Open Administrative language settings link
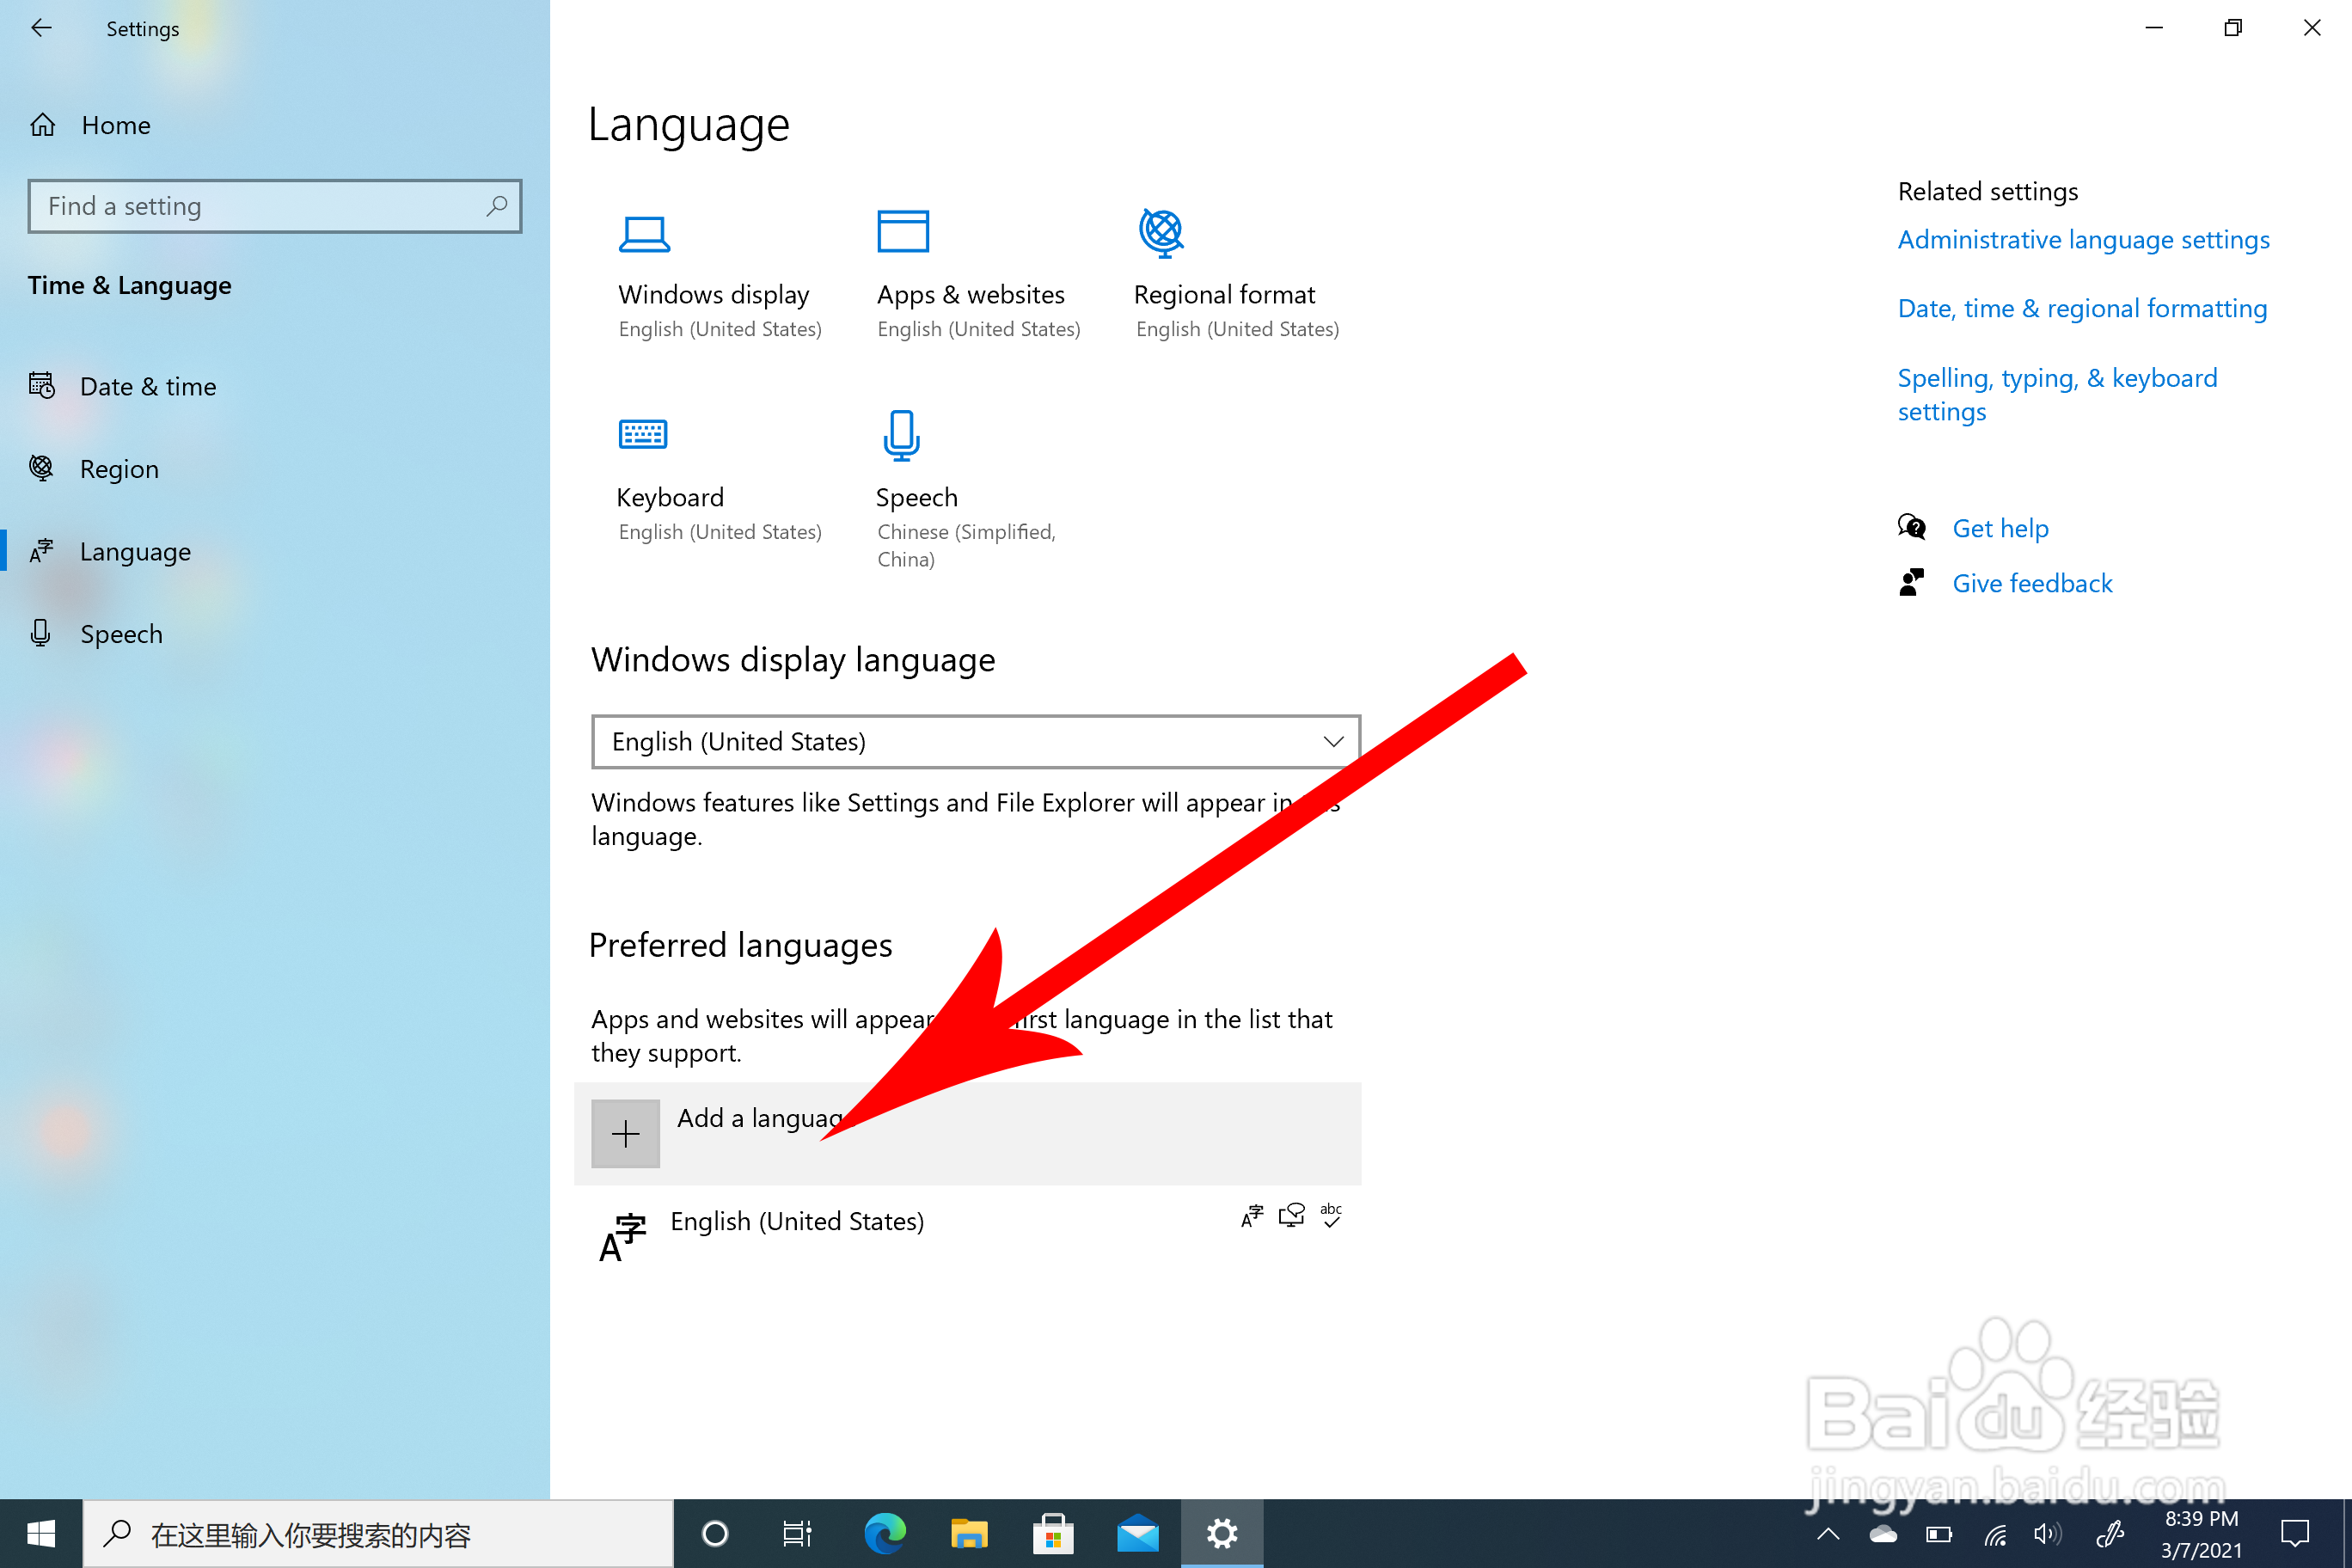The width and height of the screenshot is (2352, 1568). tap(2083, 240)
